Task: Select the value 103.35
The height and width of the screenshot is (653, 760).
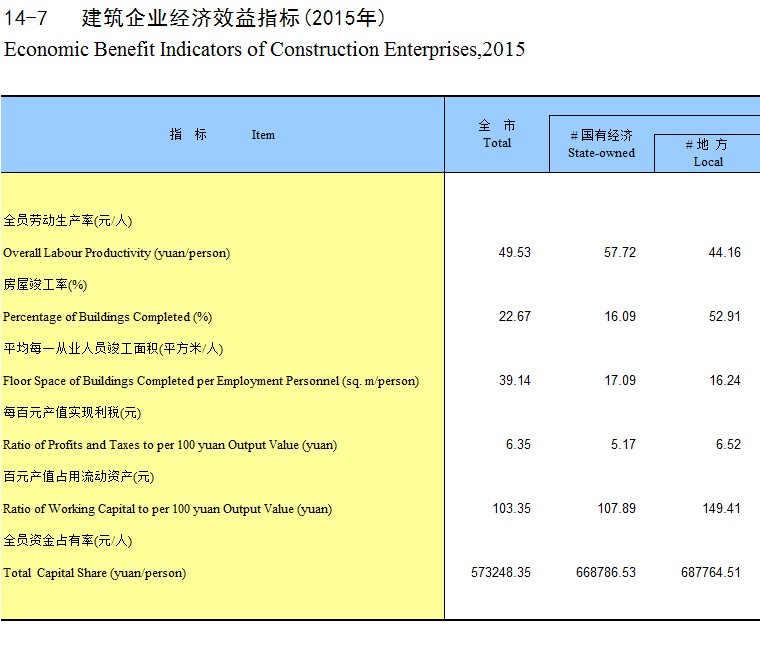Action: tap(511, 509)
